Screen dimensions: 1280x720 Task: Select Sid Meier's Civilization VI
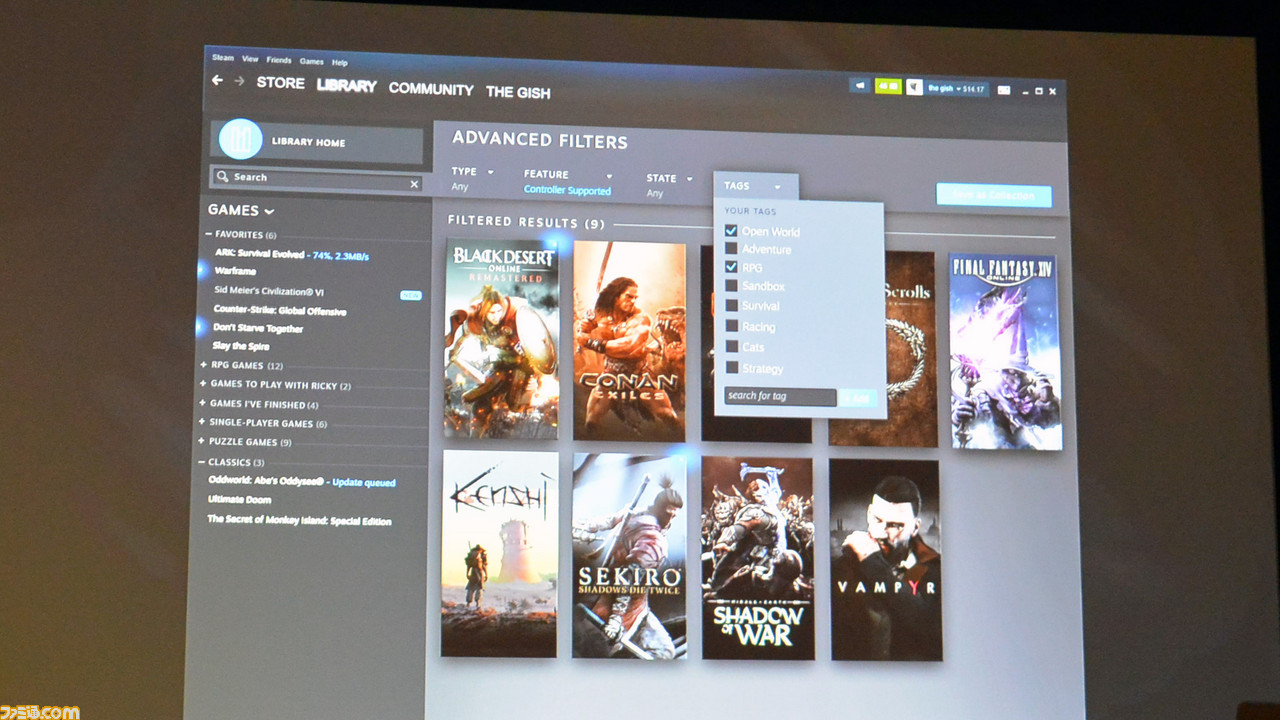[268, 291]
